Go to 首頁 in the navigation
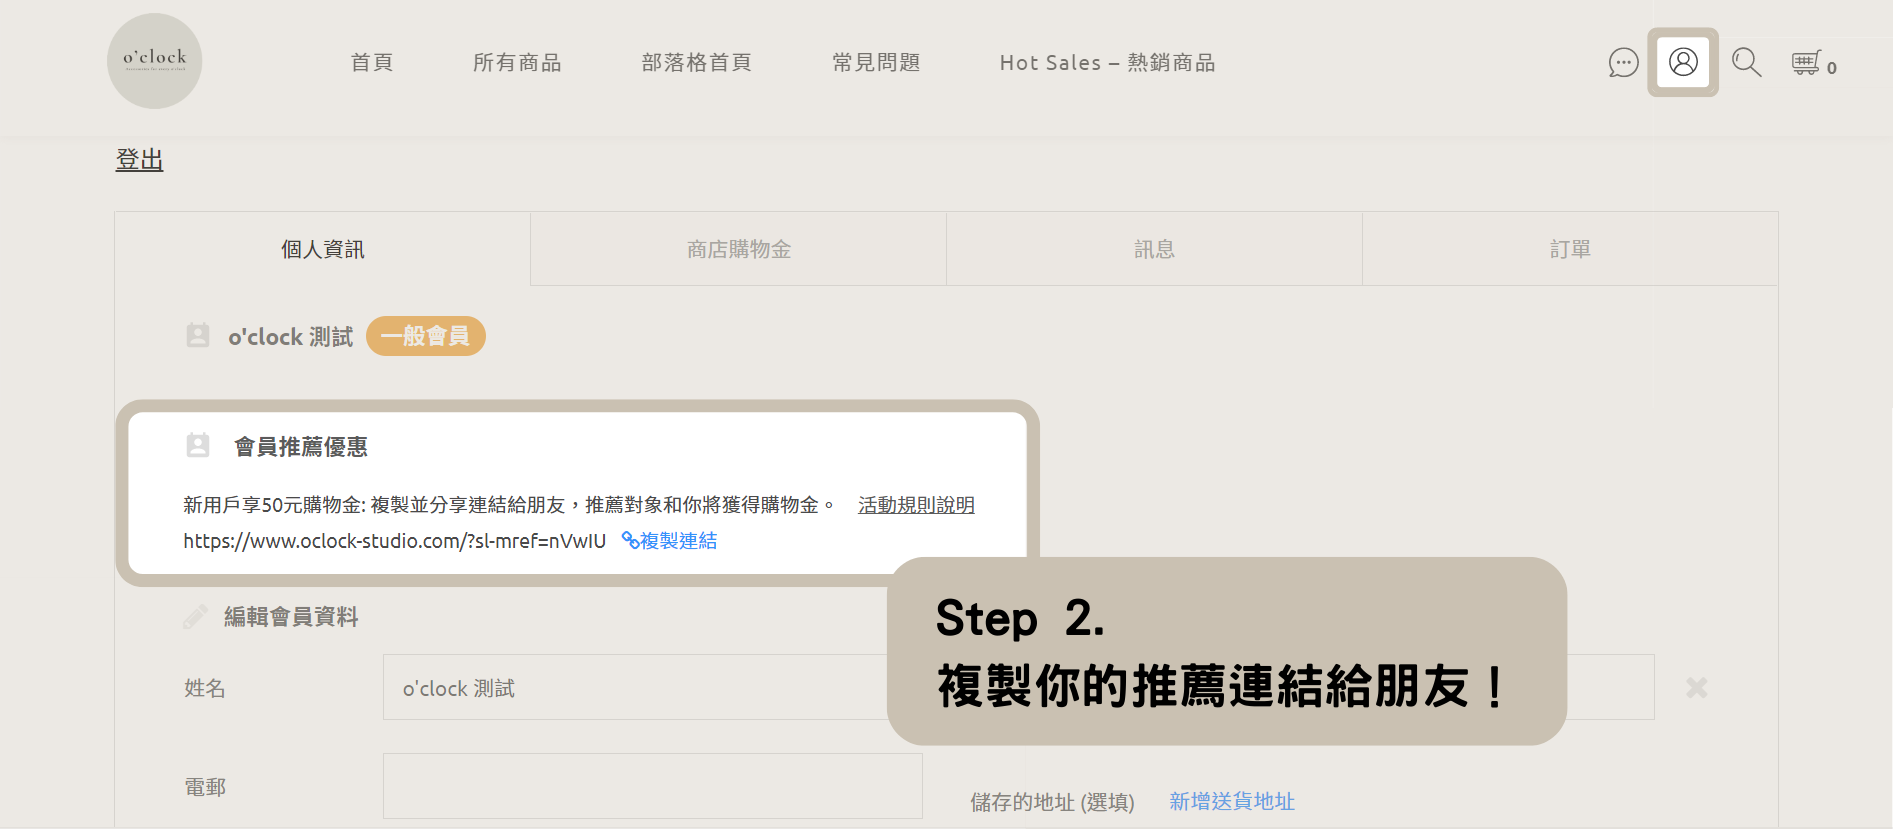The width and height of the screenshot is (1893, 829). (372, 63)
